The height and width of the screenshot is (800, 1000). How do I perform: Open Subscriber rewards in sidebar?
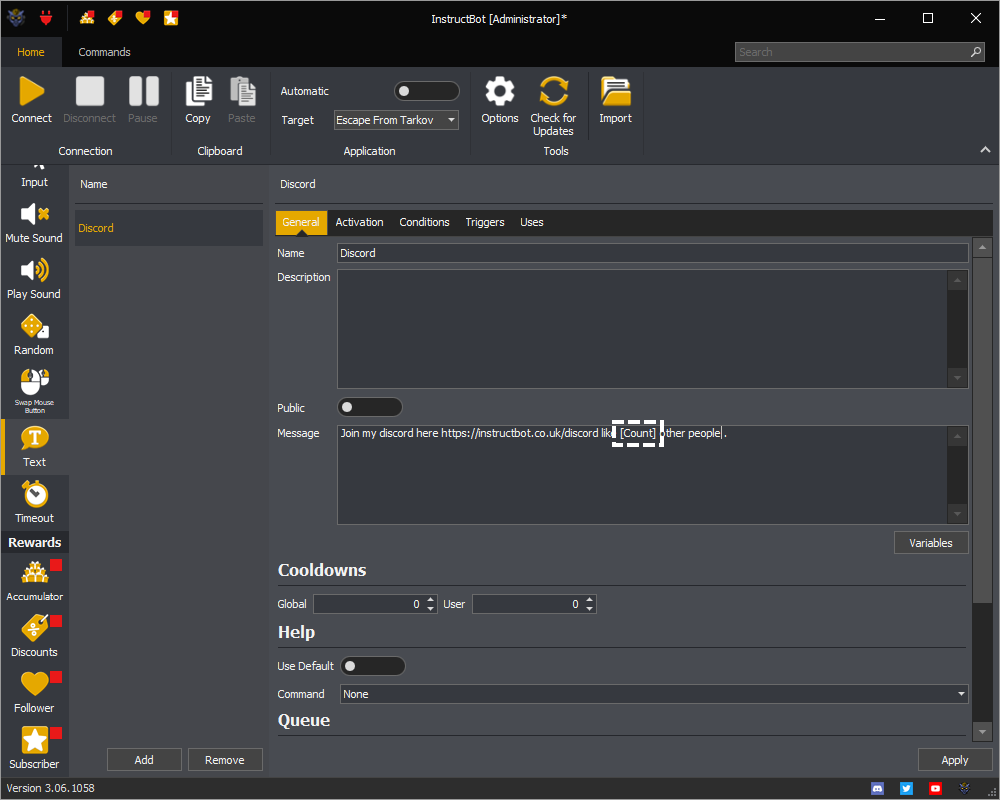(x=34, y=748)
